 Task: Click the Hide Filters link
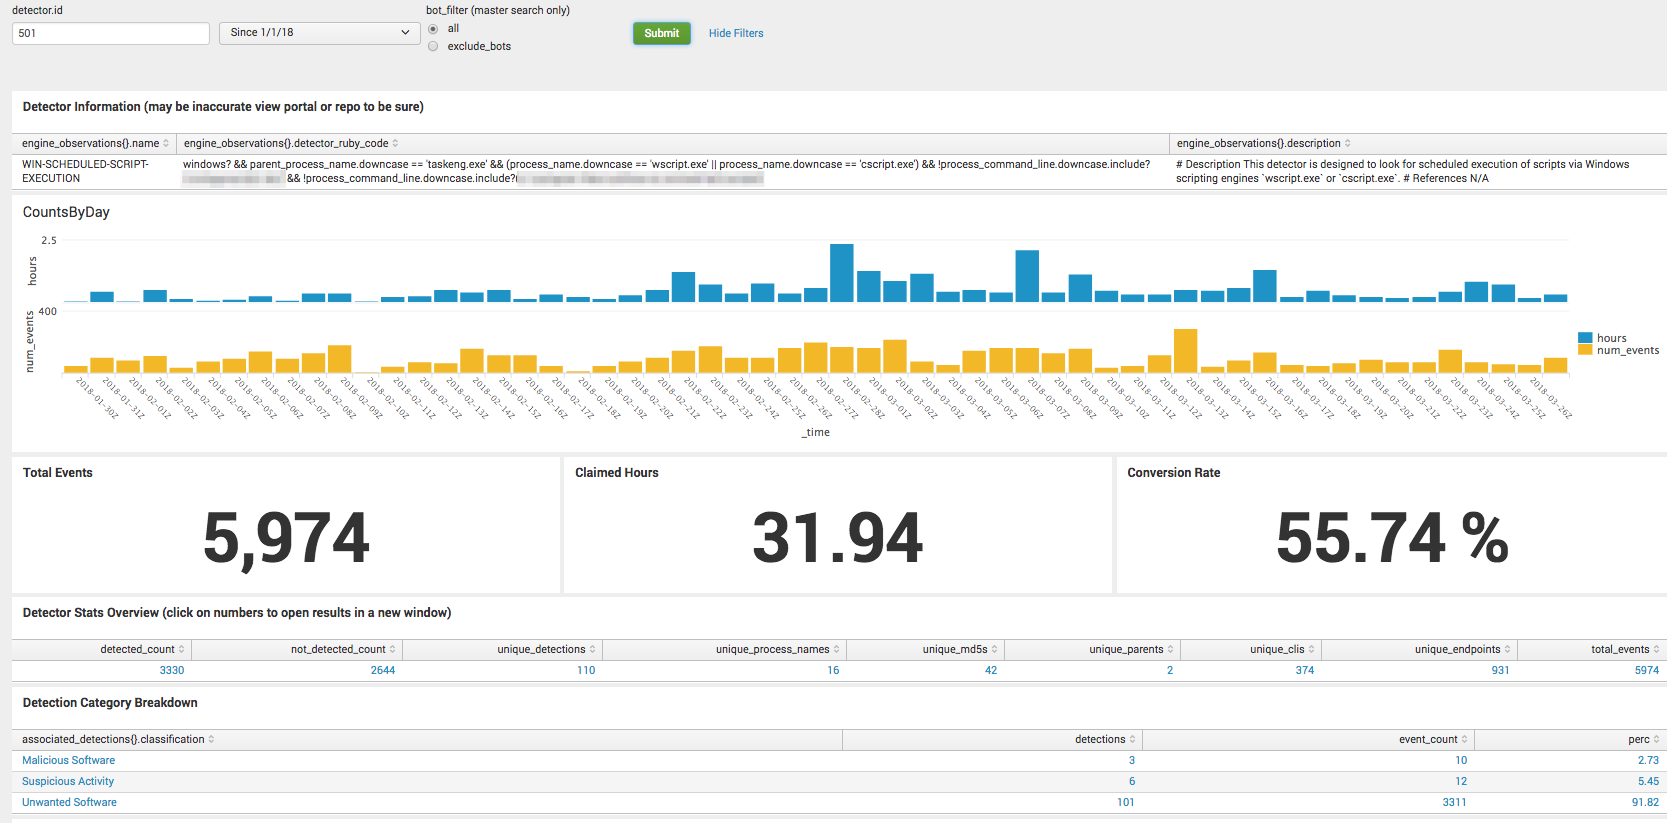pos(735,34)
